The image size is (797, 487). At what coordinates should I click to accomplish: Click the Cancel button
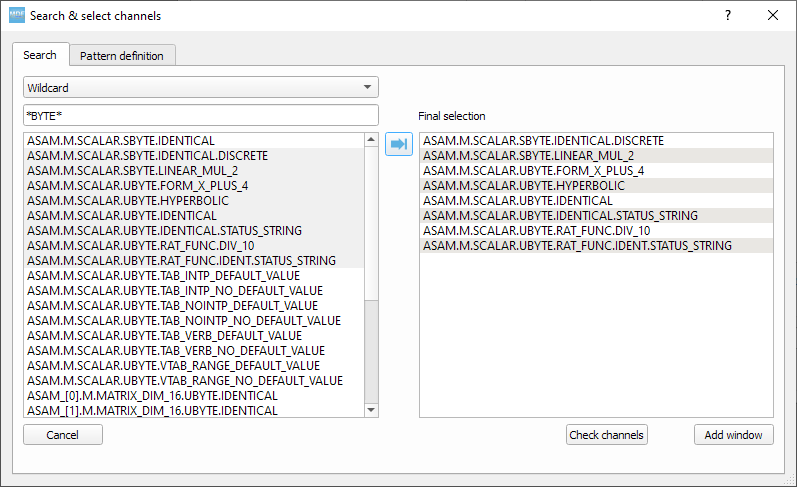coord(63,435)
